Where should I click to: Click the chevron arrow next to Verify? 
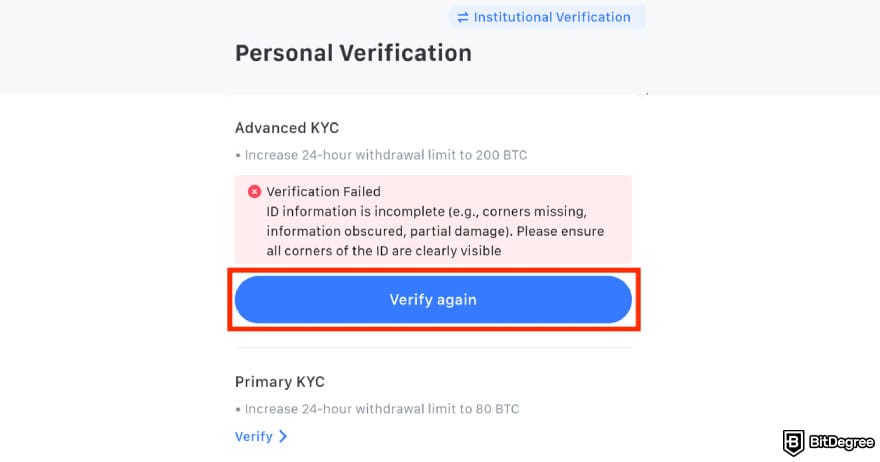pyautogui.click(x=283, y=436)
